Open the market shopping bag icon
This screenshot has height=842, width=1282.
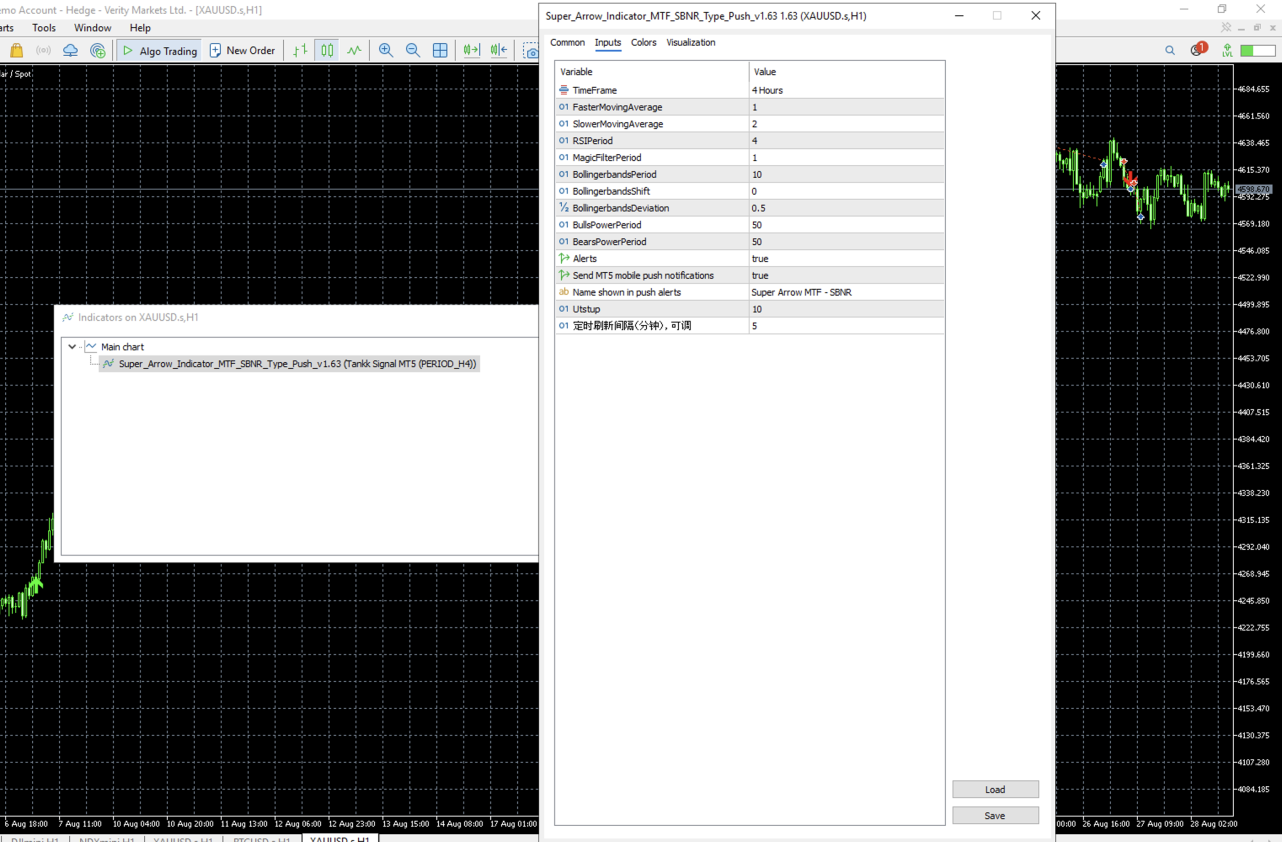pyautogui.click(x=16, y=50)
